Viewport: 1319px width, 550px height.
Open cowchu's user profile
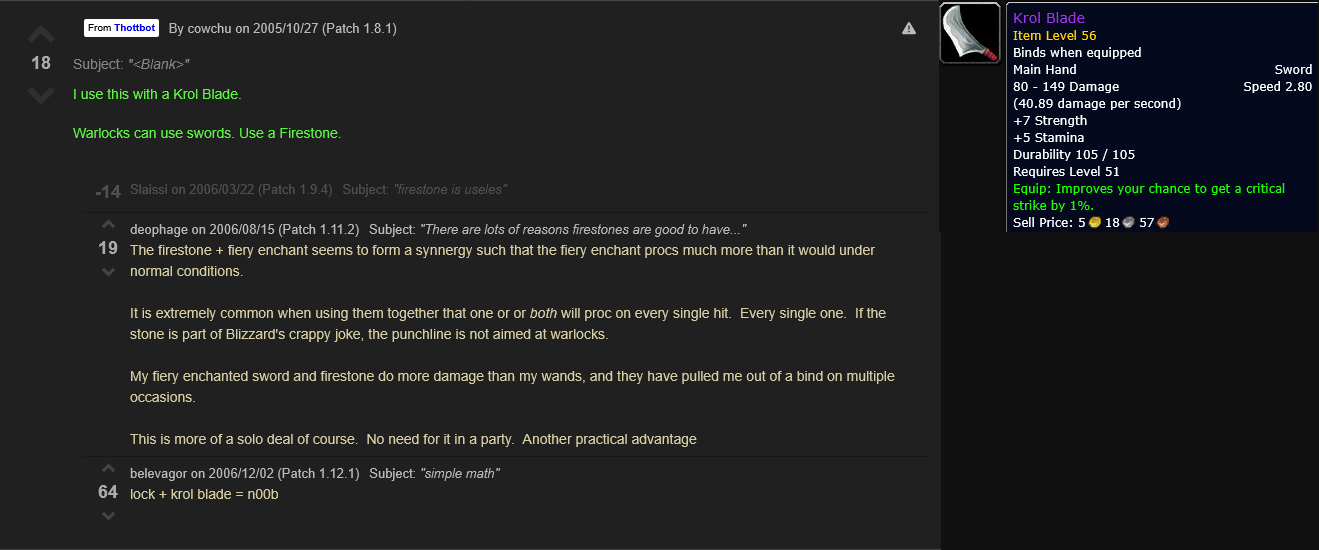209,29
